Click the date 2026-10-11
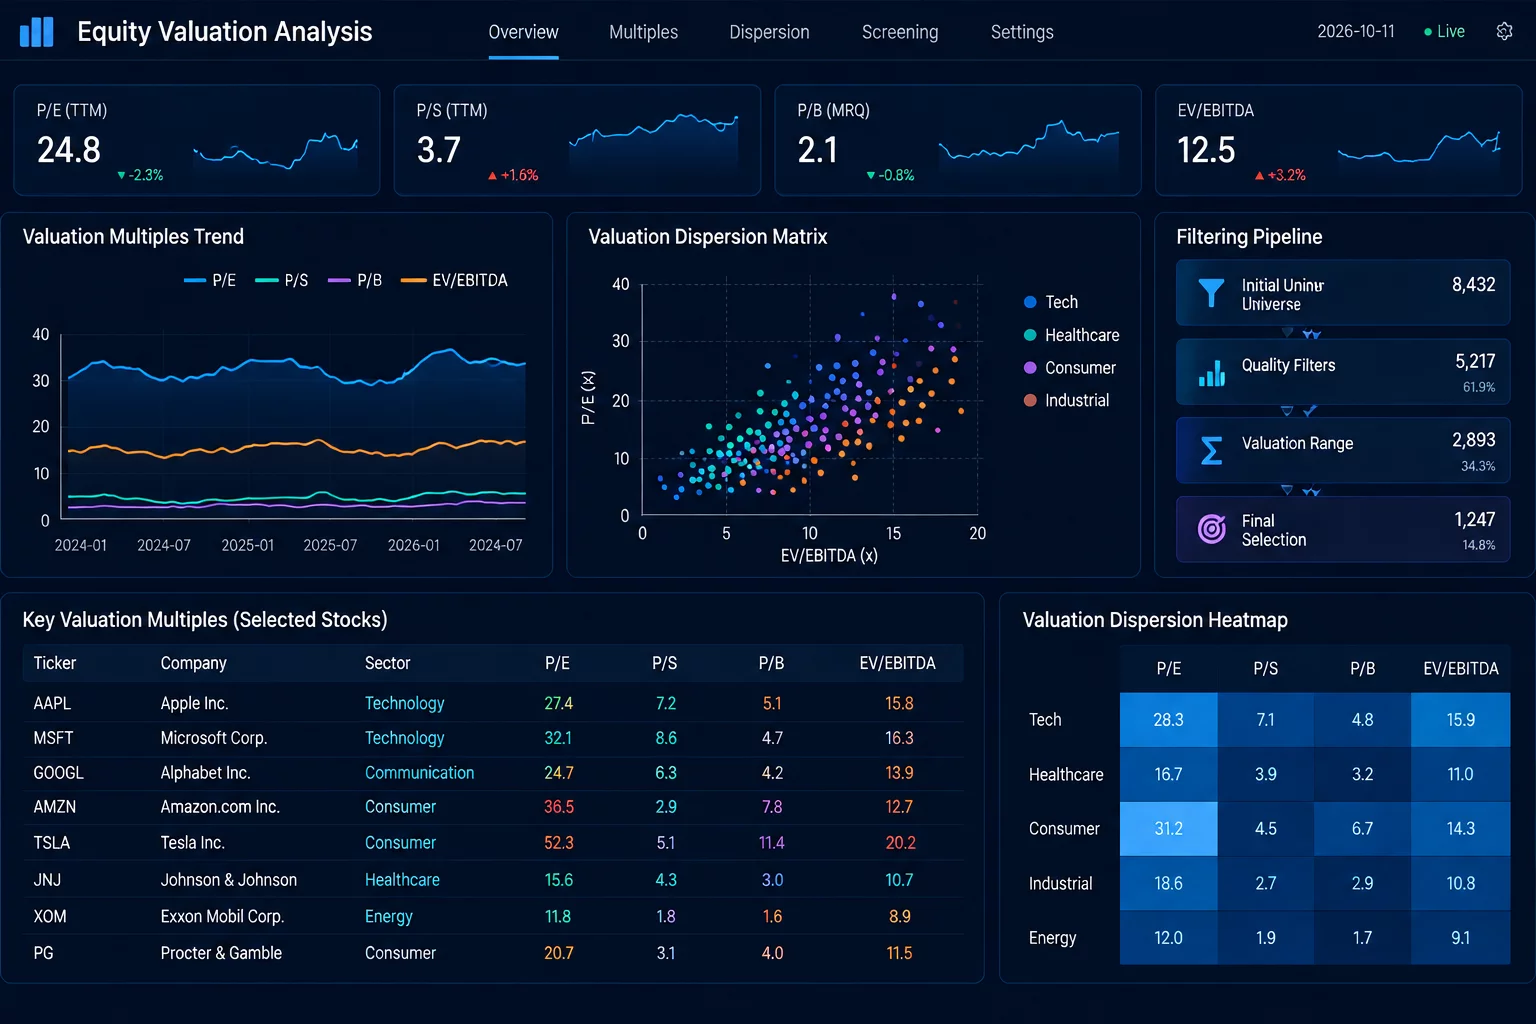 (x=1355, y=32)
